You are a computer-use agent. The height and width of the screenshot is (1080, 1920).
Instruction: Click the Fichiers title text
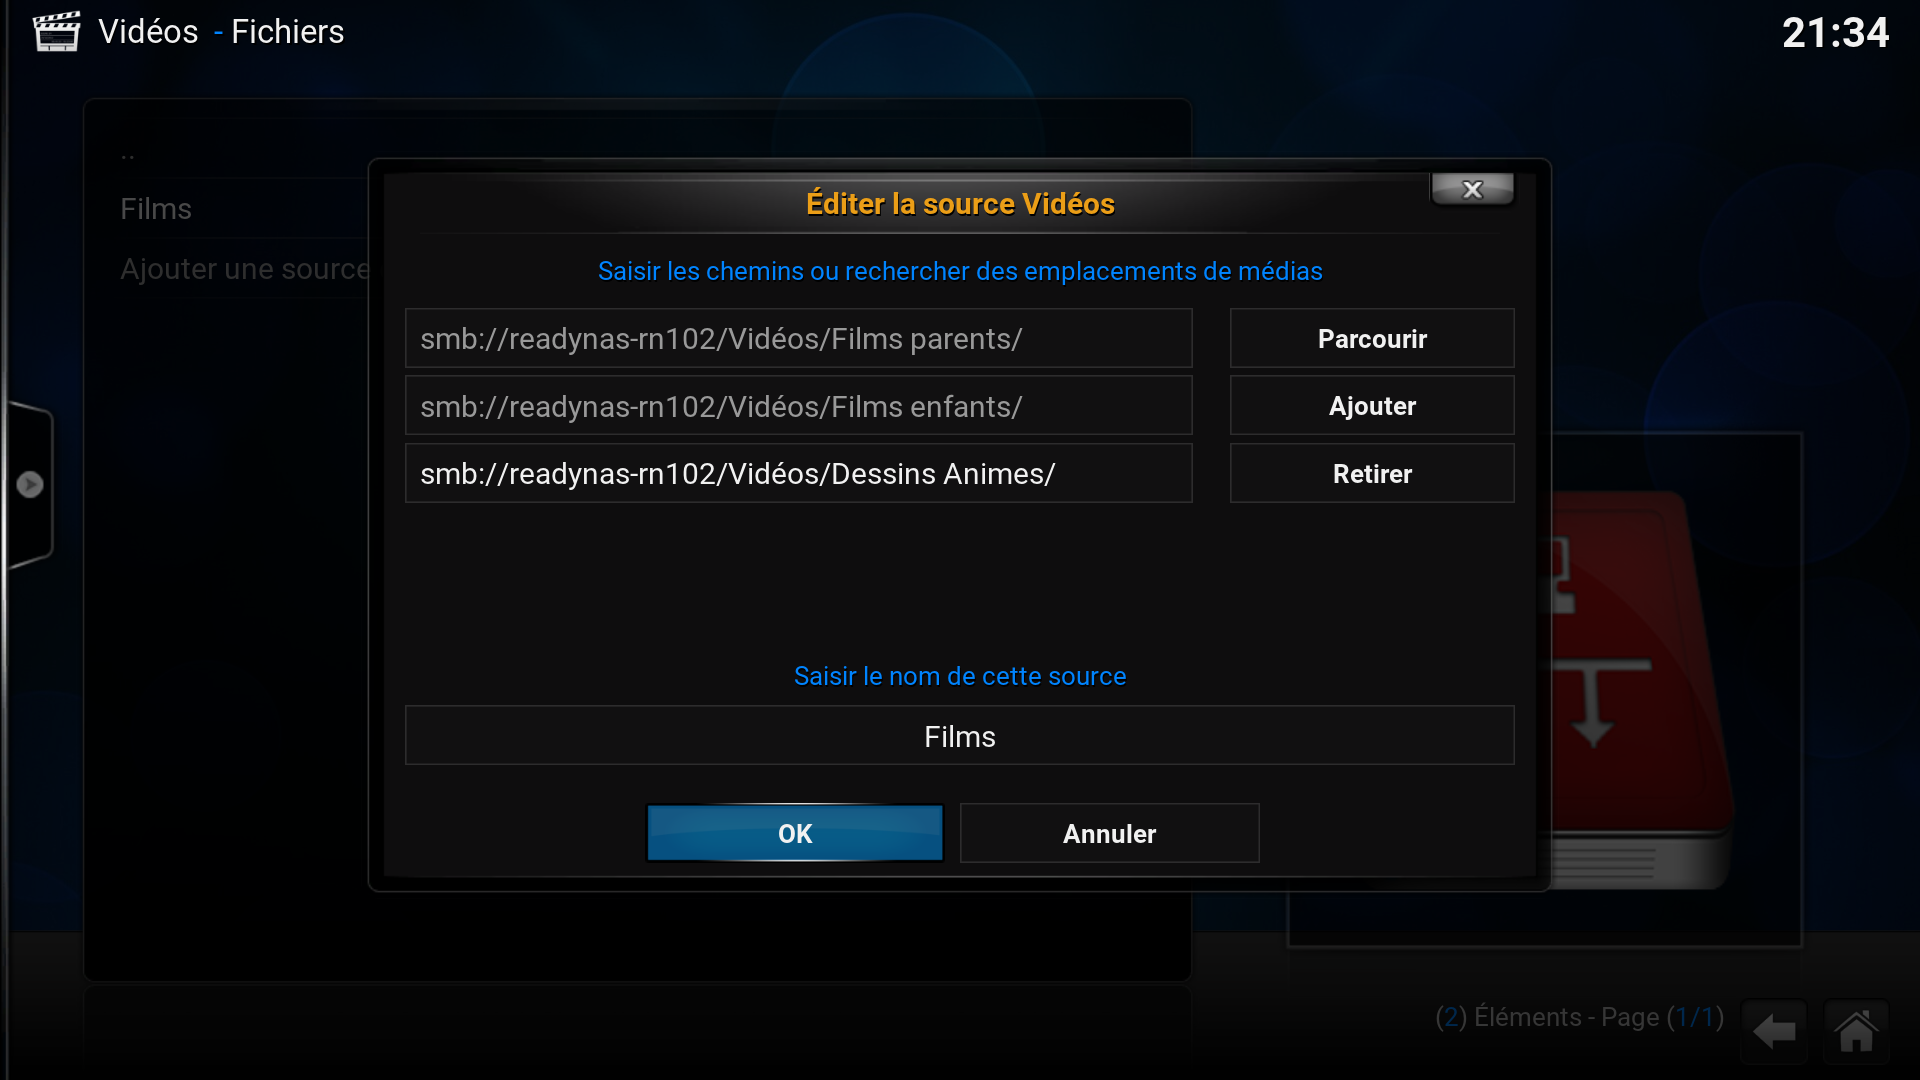pyautogui.click(x=288, y=32)
